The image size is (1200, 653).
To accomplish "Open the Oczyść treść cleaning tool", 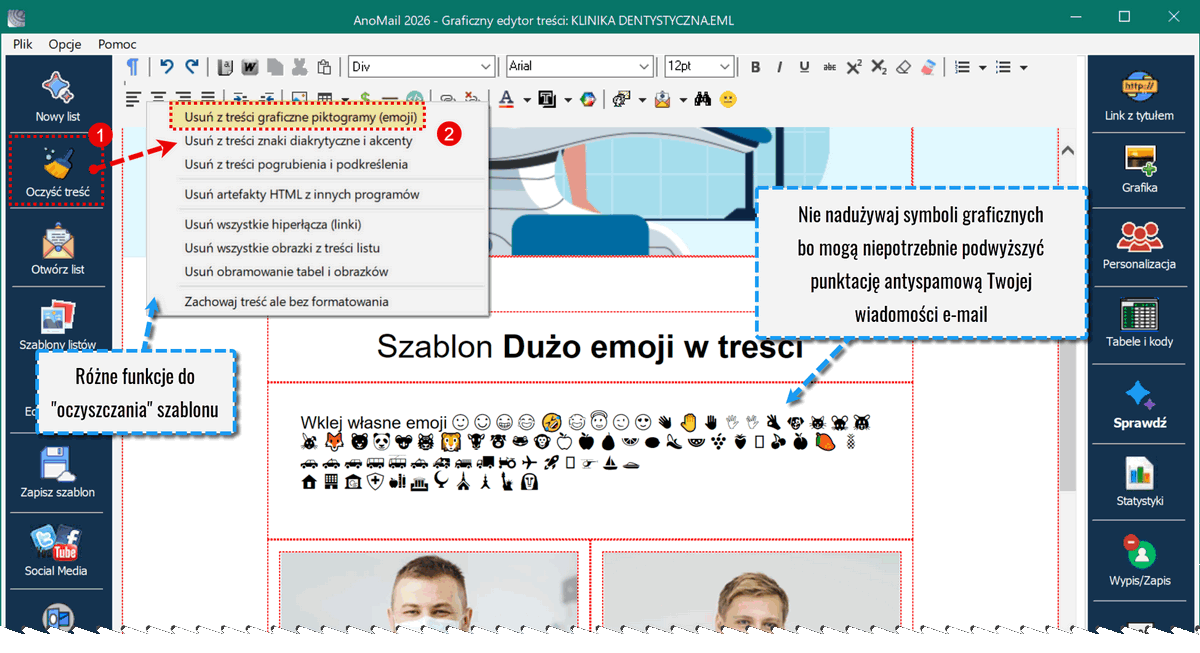I will point(57,170).
